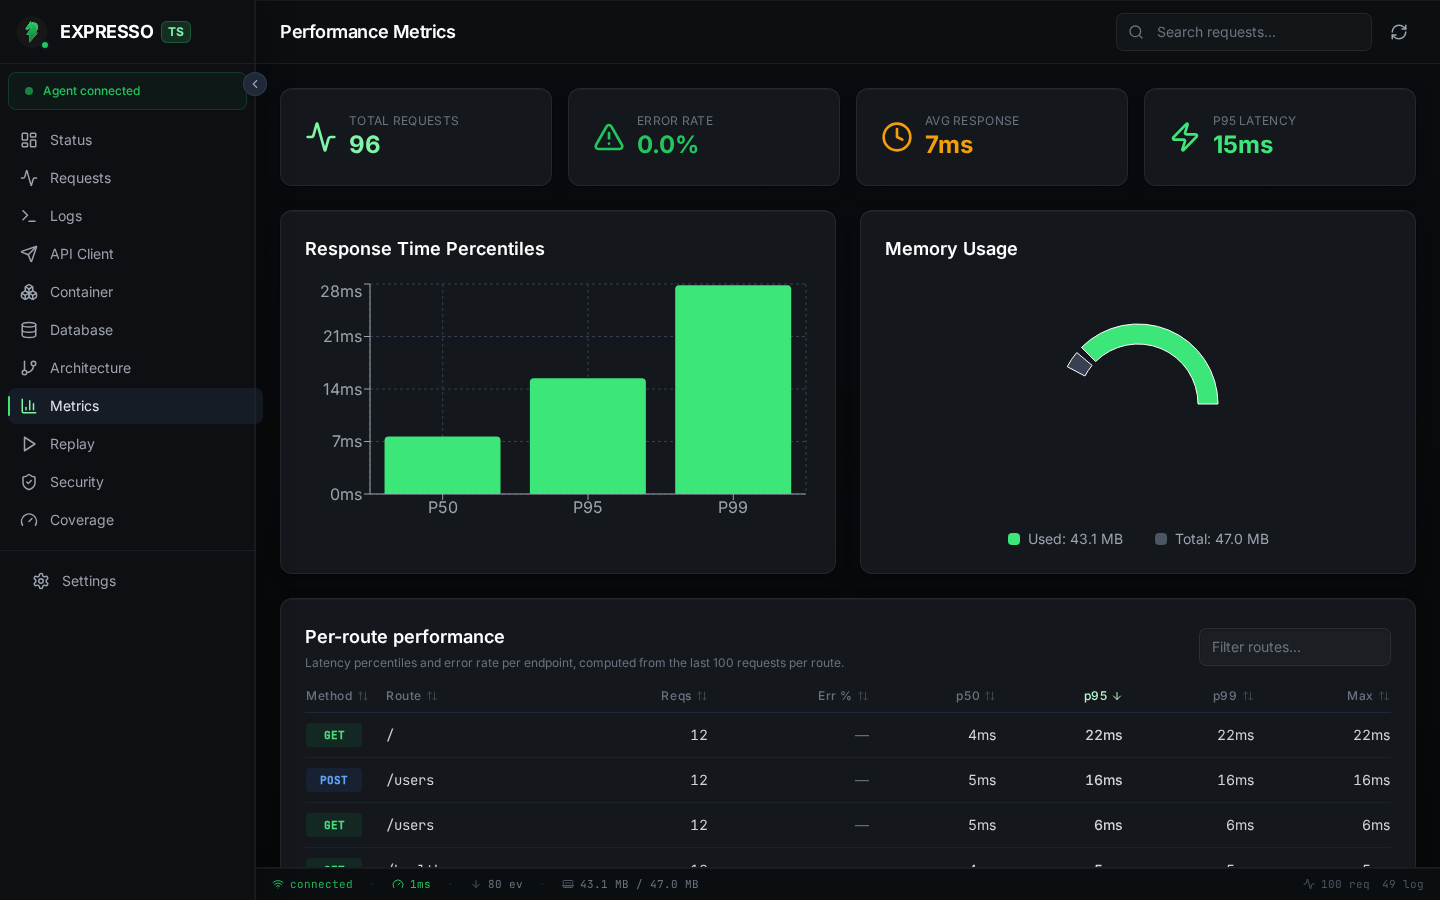
Task: Click the 22ms p95 value for / route
Action: click(x=1104, y=735)
